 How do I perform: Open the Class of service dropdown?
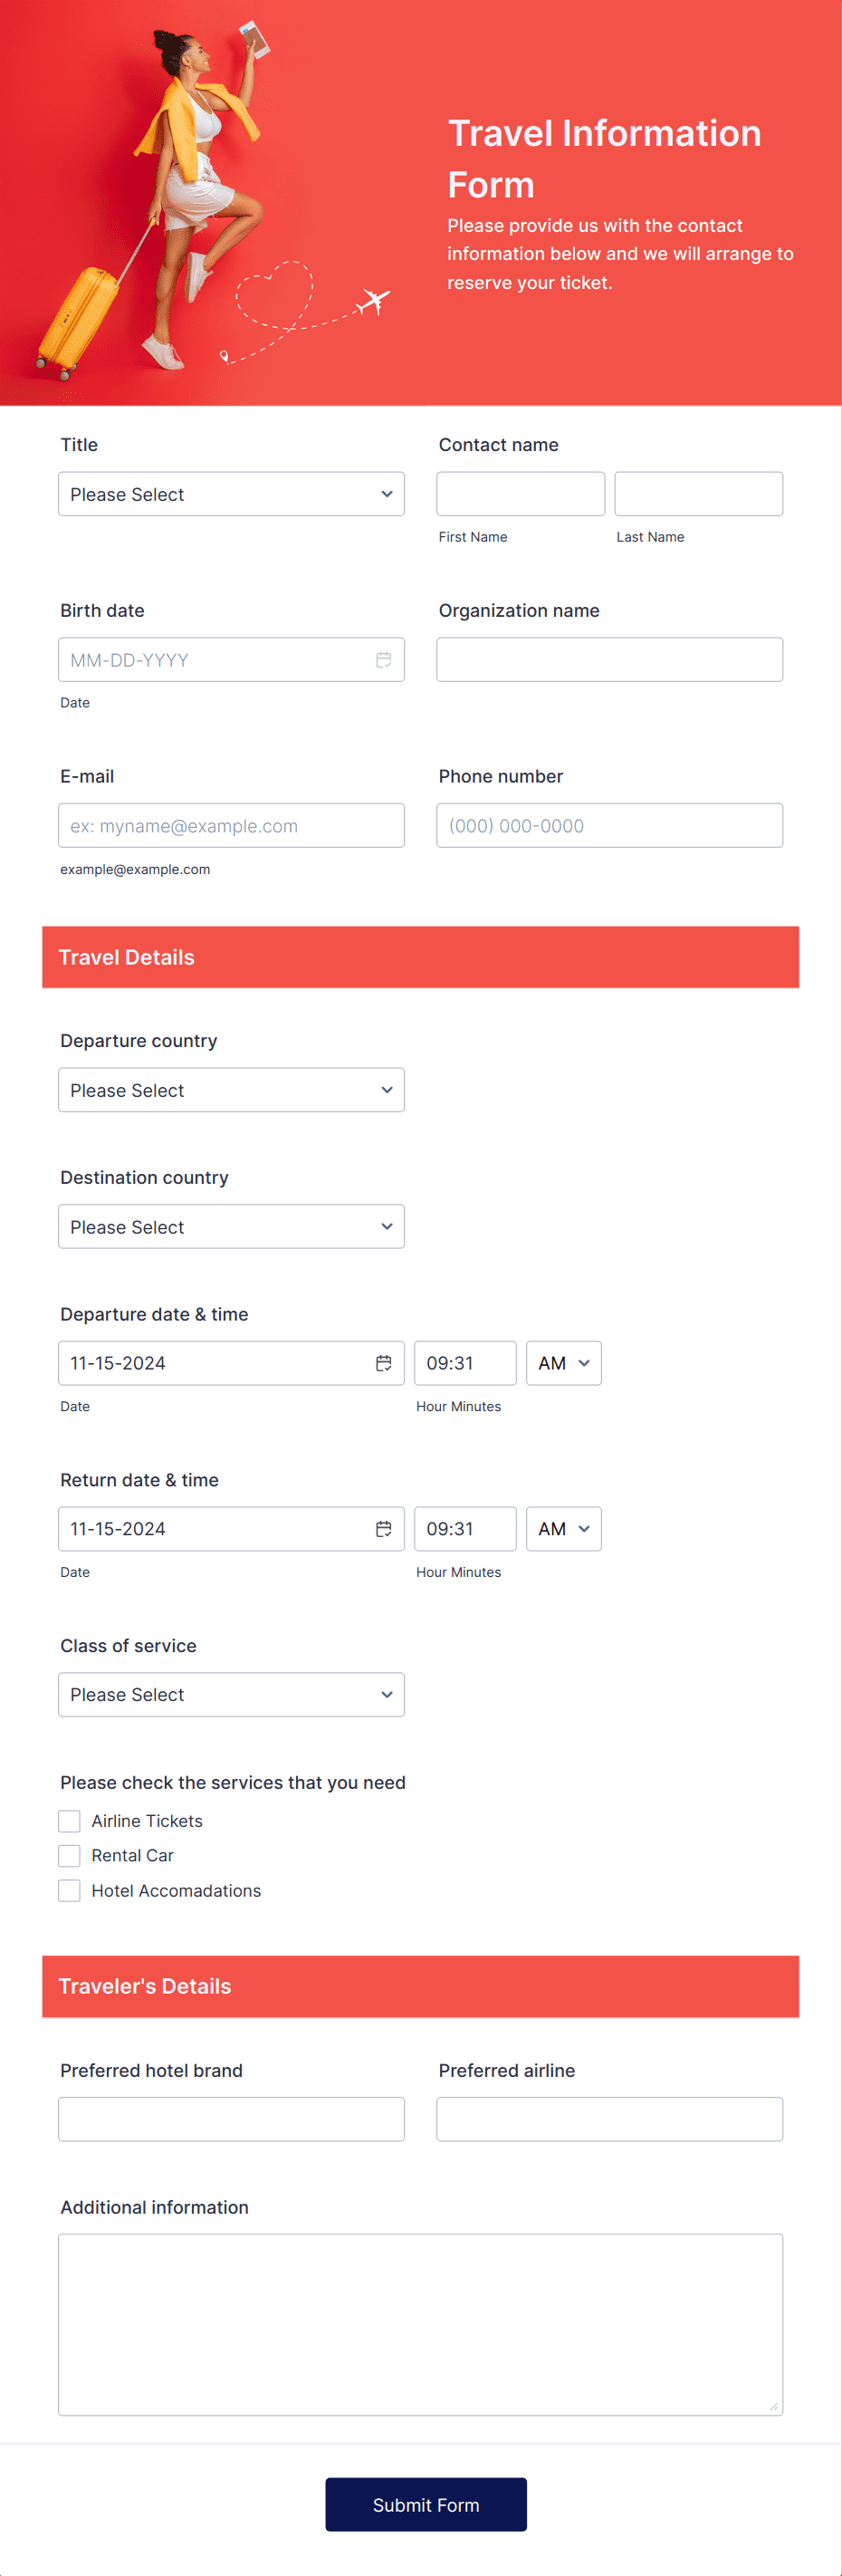(231, 1694)
